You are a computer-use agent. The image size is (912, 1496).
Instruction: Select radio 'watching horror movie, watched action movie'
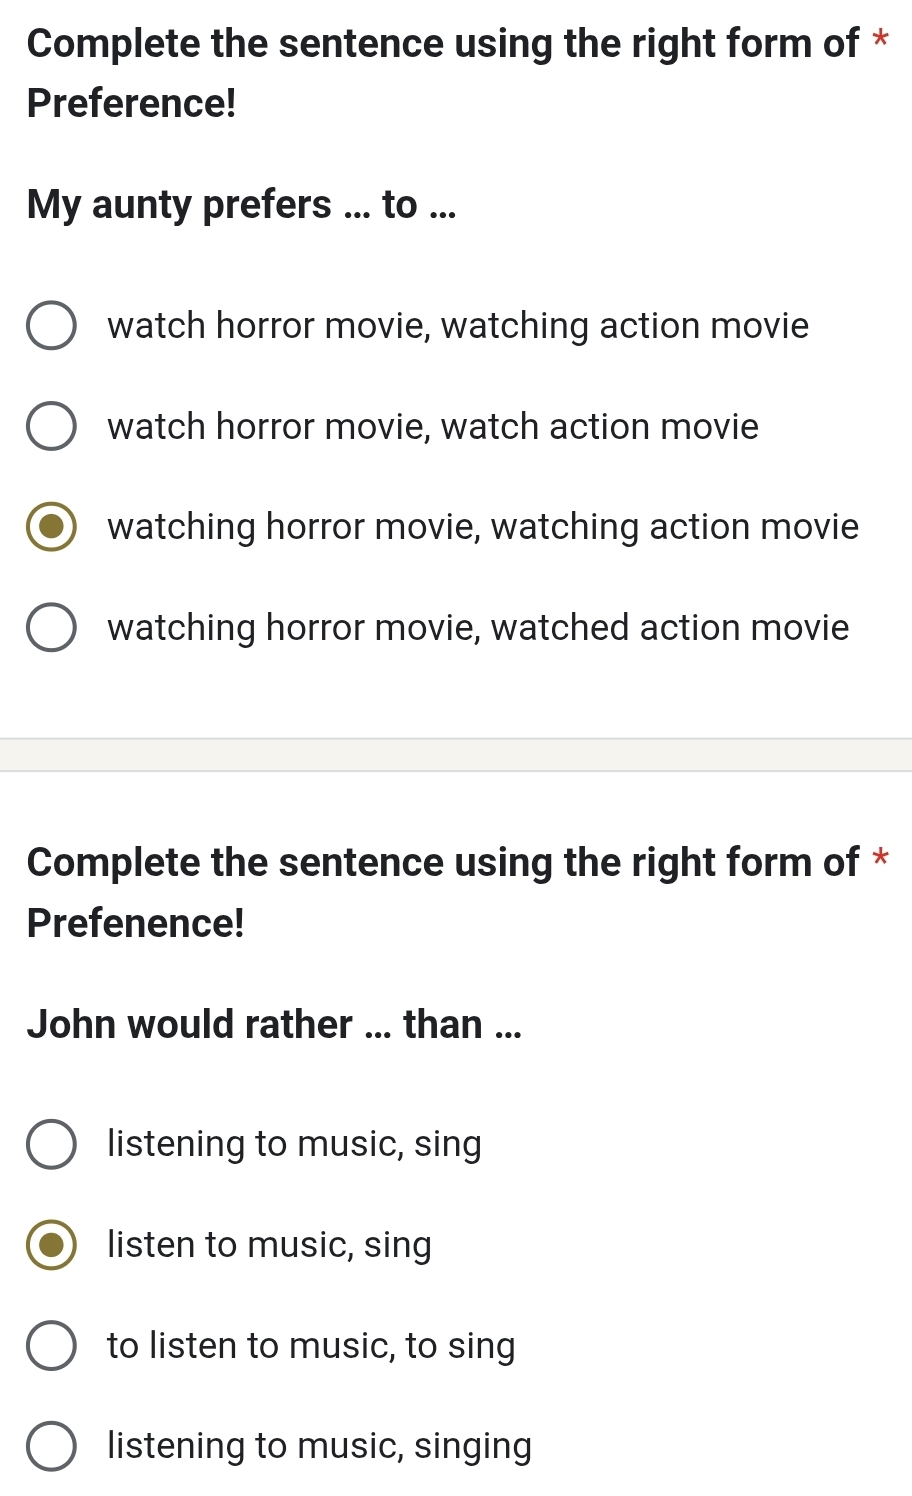pyautogui.click(x=51, y=628)
